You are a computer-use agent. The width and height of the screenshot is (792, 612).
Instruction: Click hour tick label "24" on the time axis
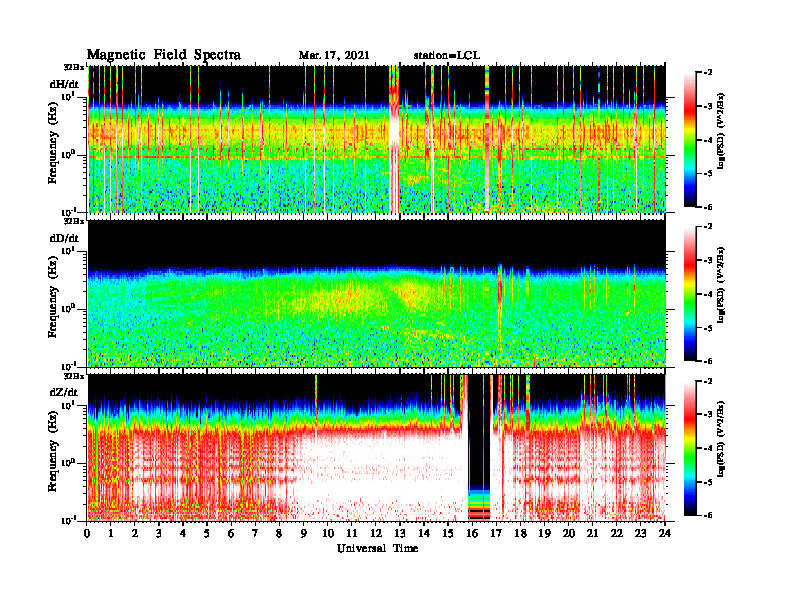(665, 534)
